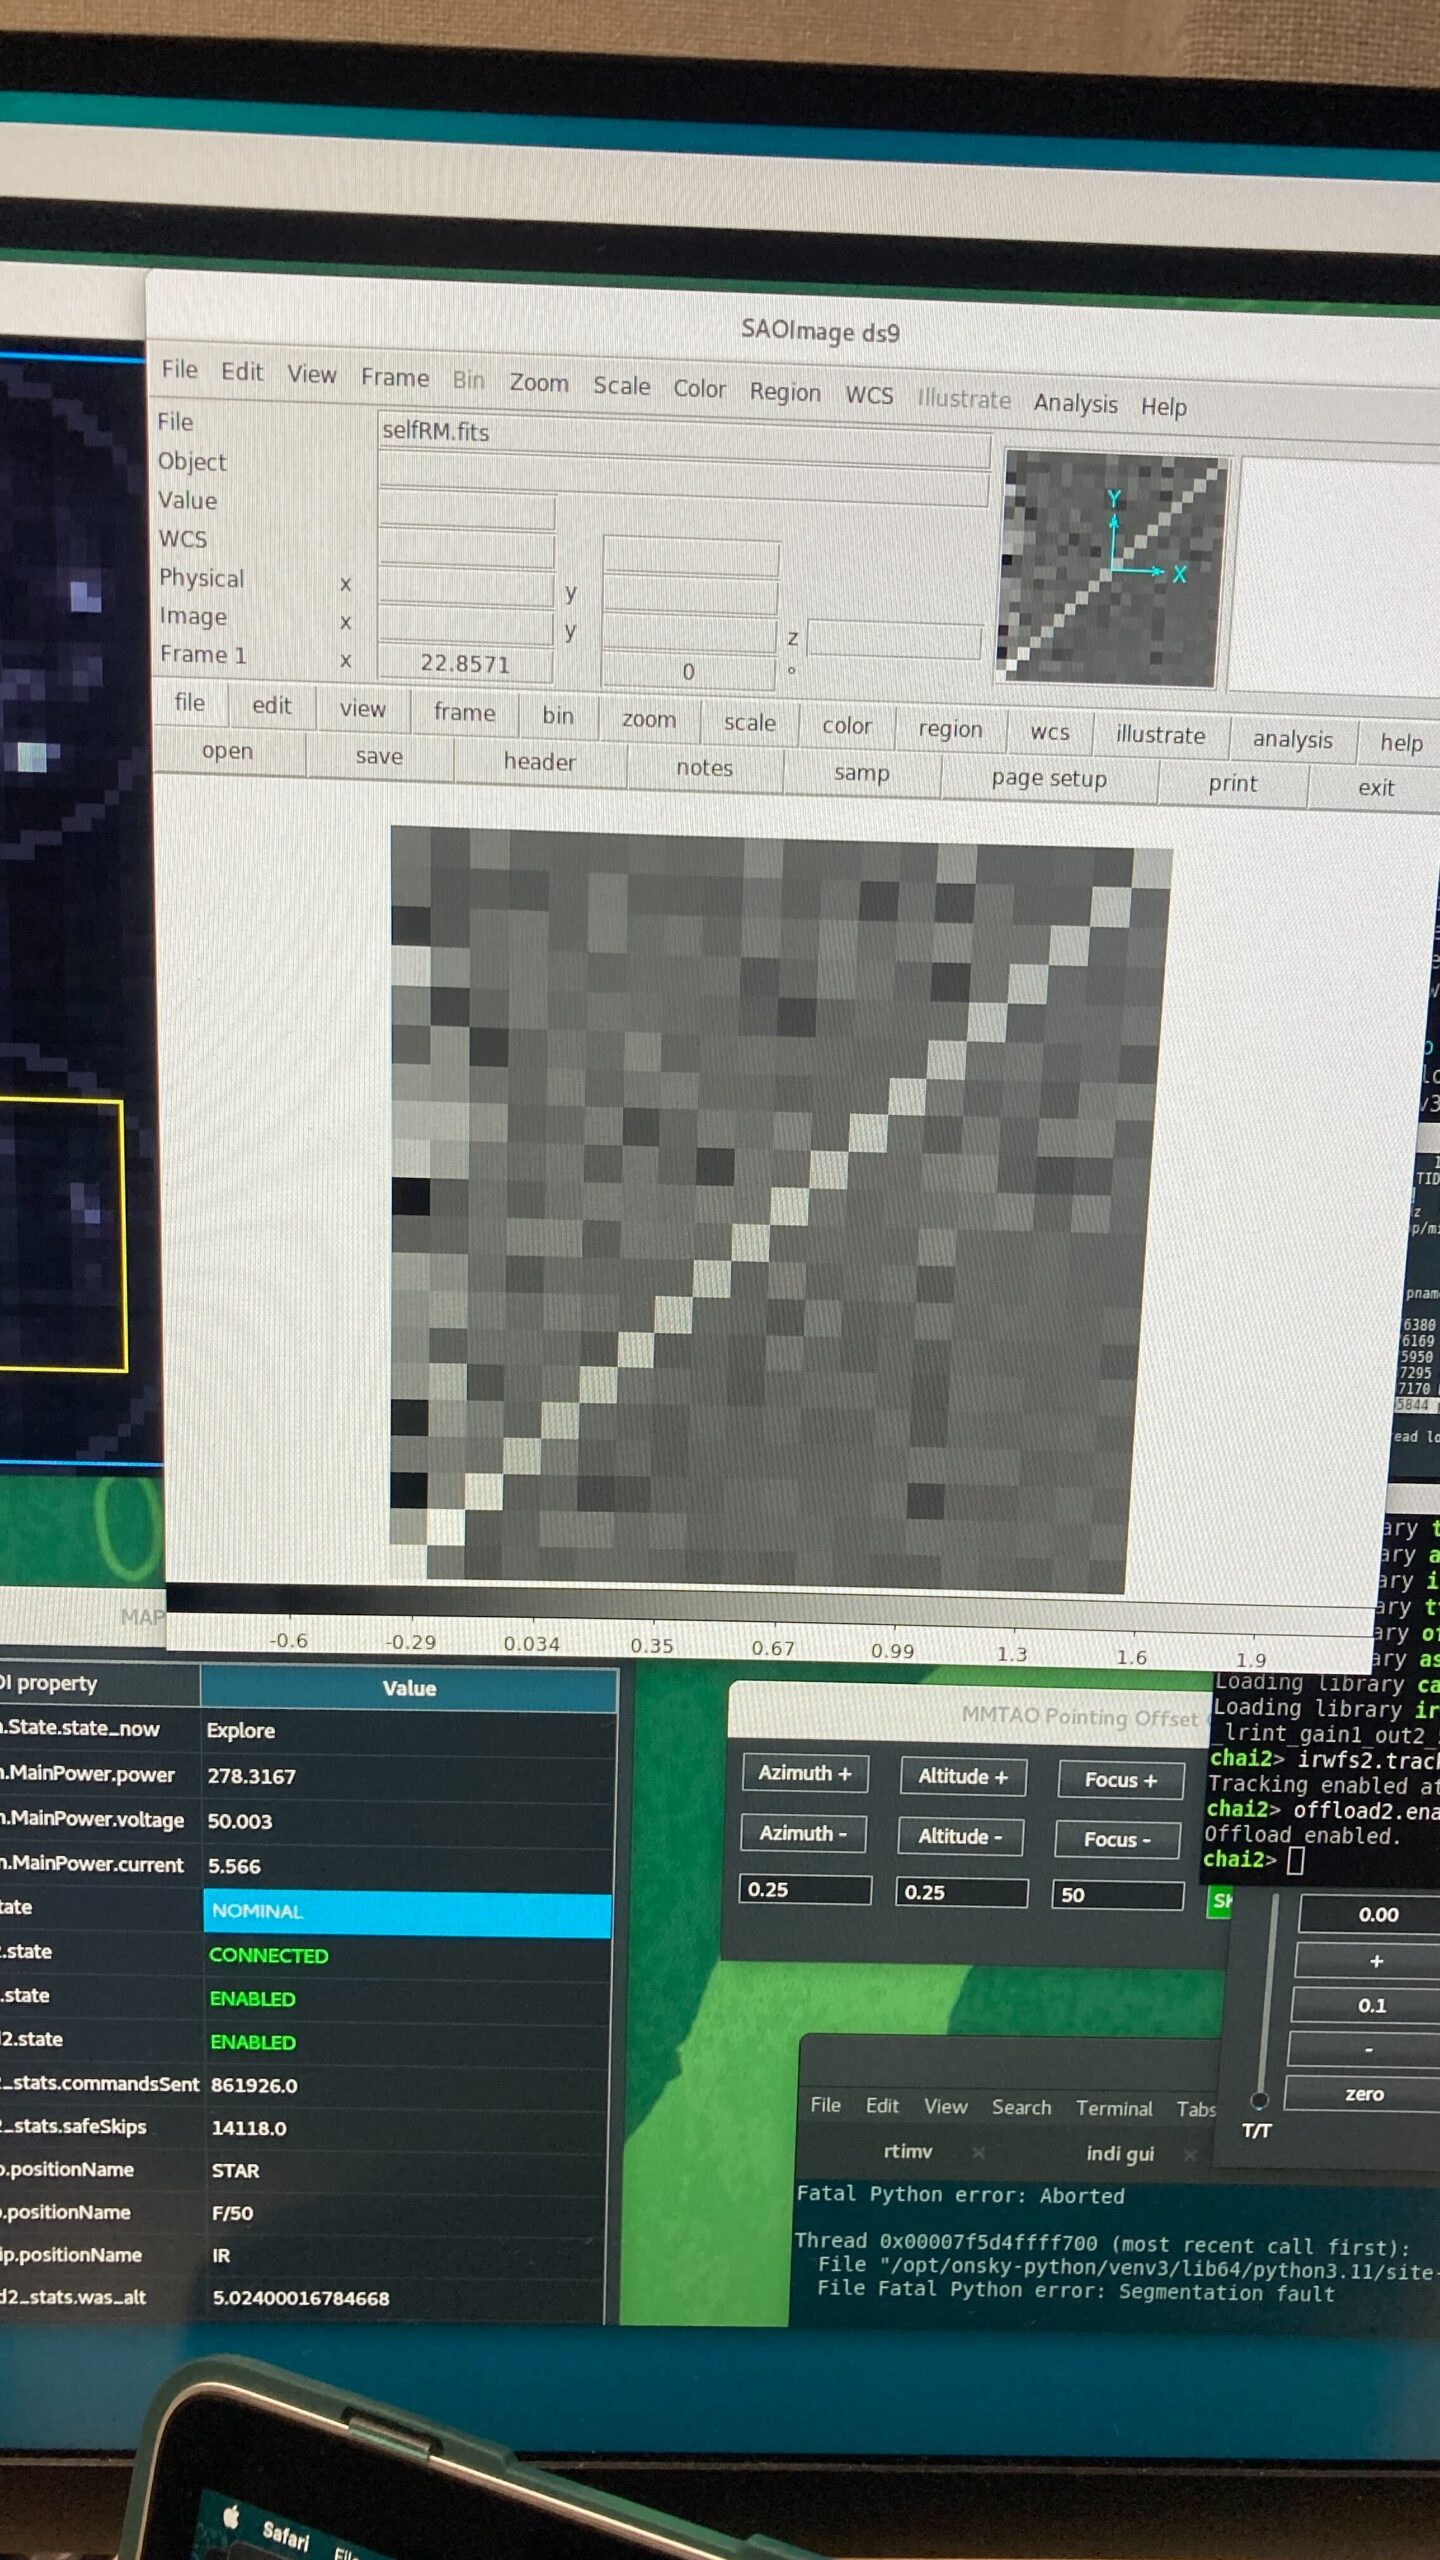Image resolution: width=1440 pixels, height=2560 pixels.
Task: Close the indi gui terminal tab
Action: click(x=1190, y=2155)
